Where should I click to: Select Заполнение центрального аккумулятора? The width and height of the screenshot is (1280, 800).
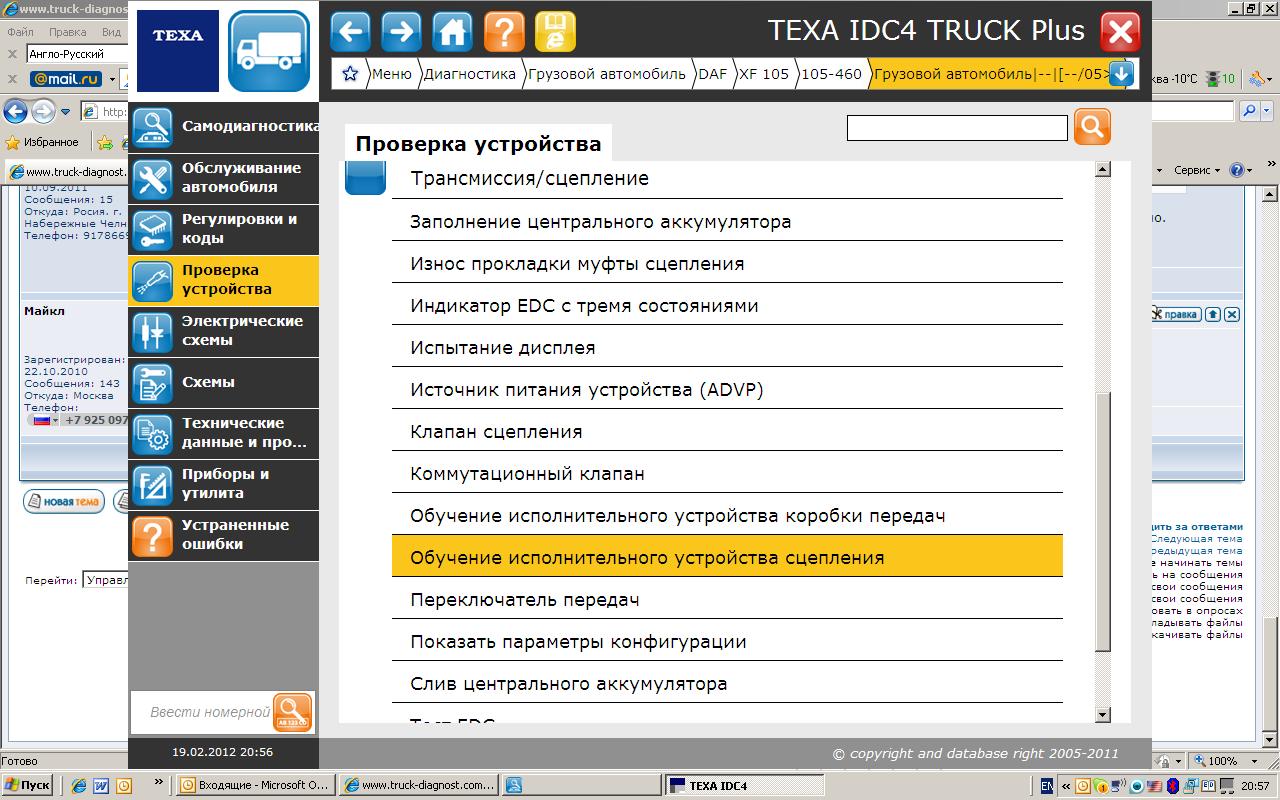(727, 221)
